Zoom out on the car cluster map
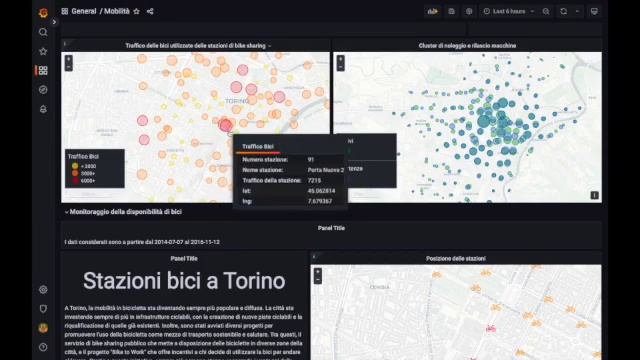This screenshot has height=360, width=640. (340, 67)
